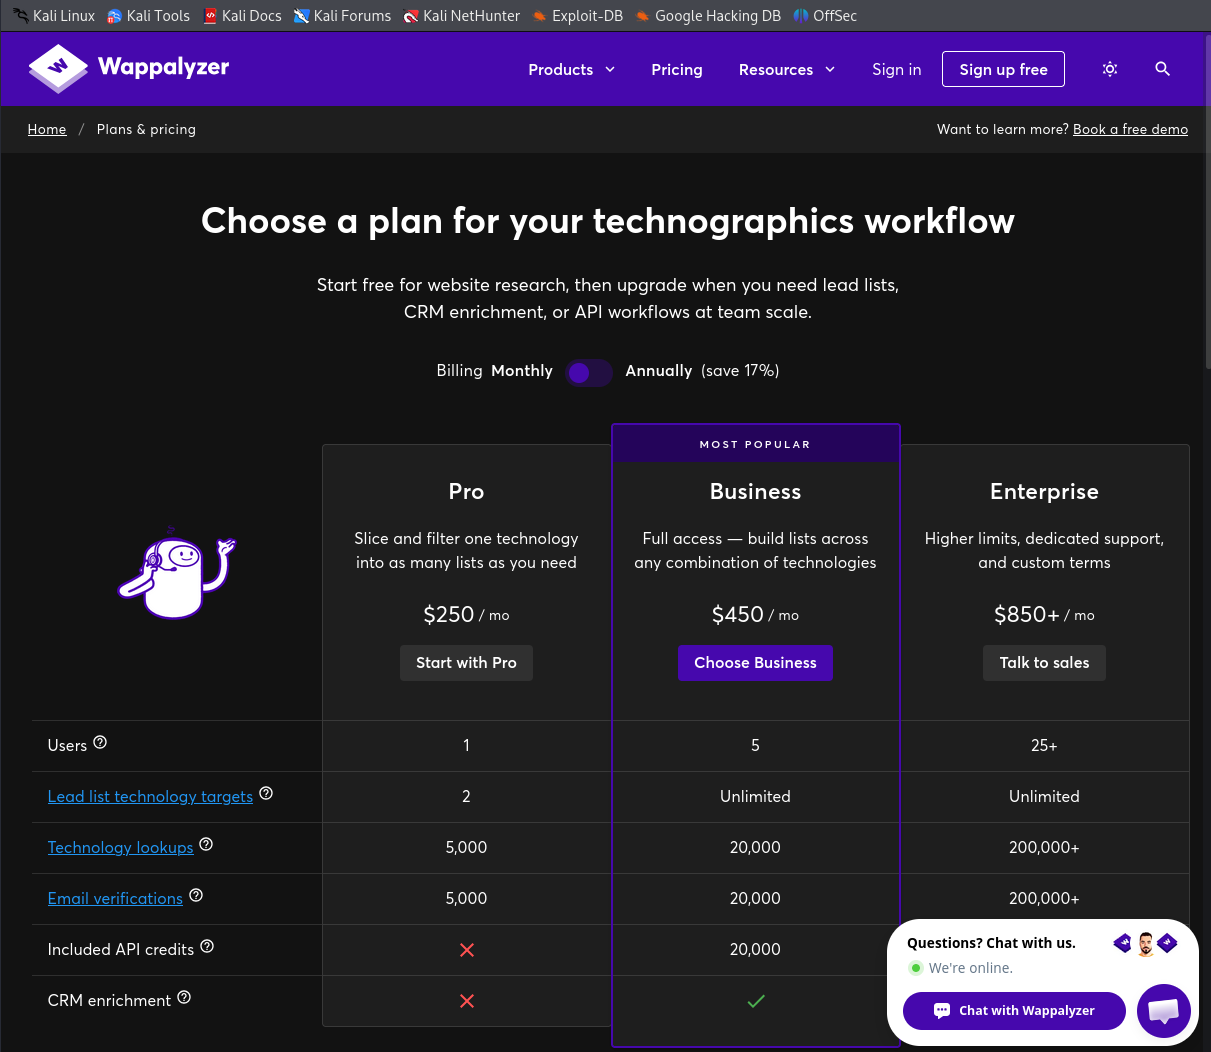The height and width of the screenshot is (1052, 1211).
Task: Go to Pricing in navigation
Action: [677, 69]
